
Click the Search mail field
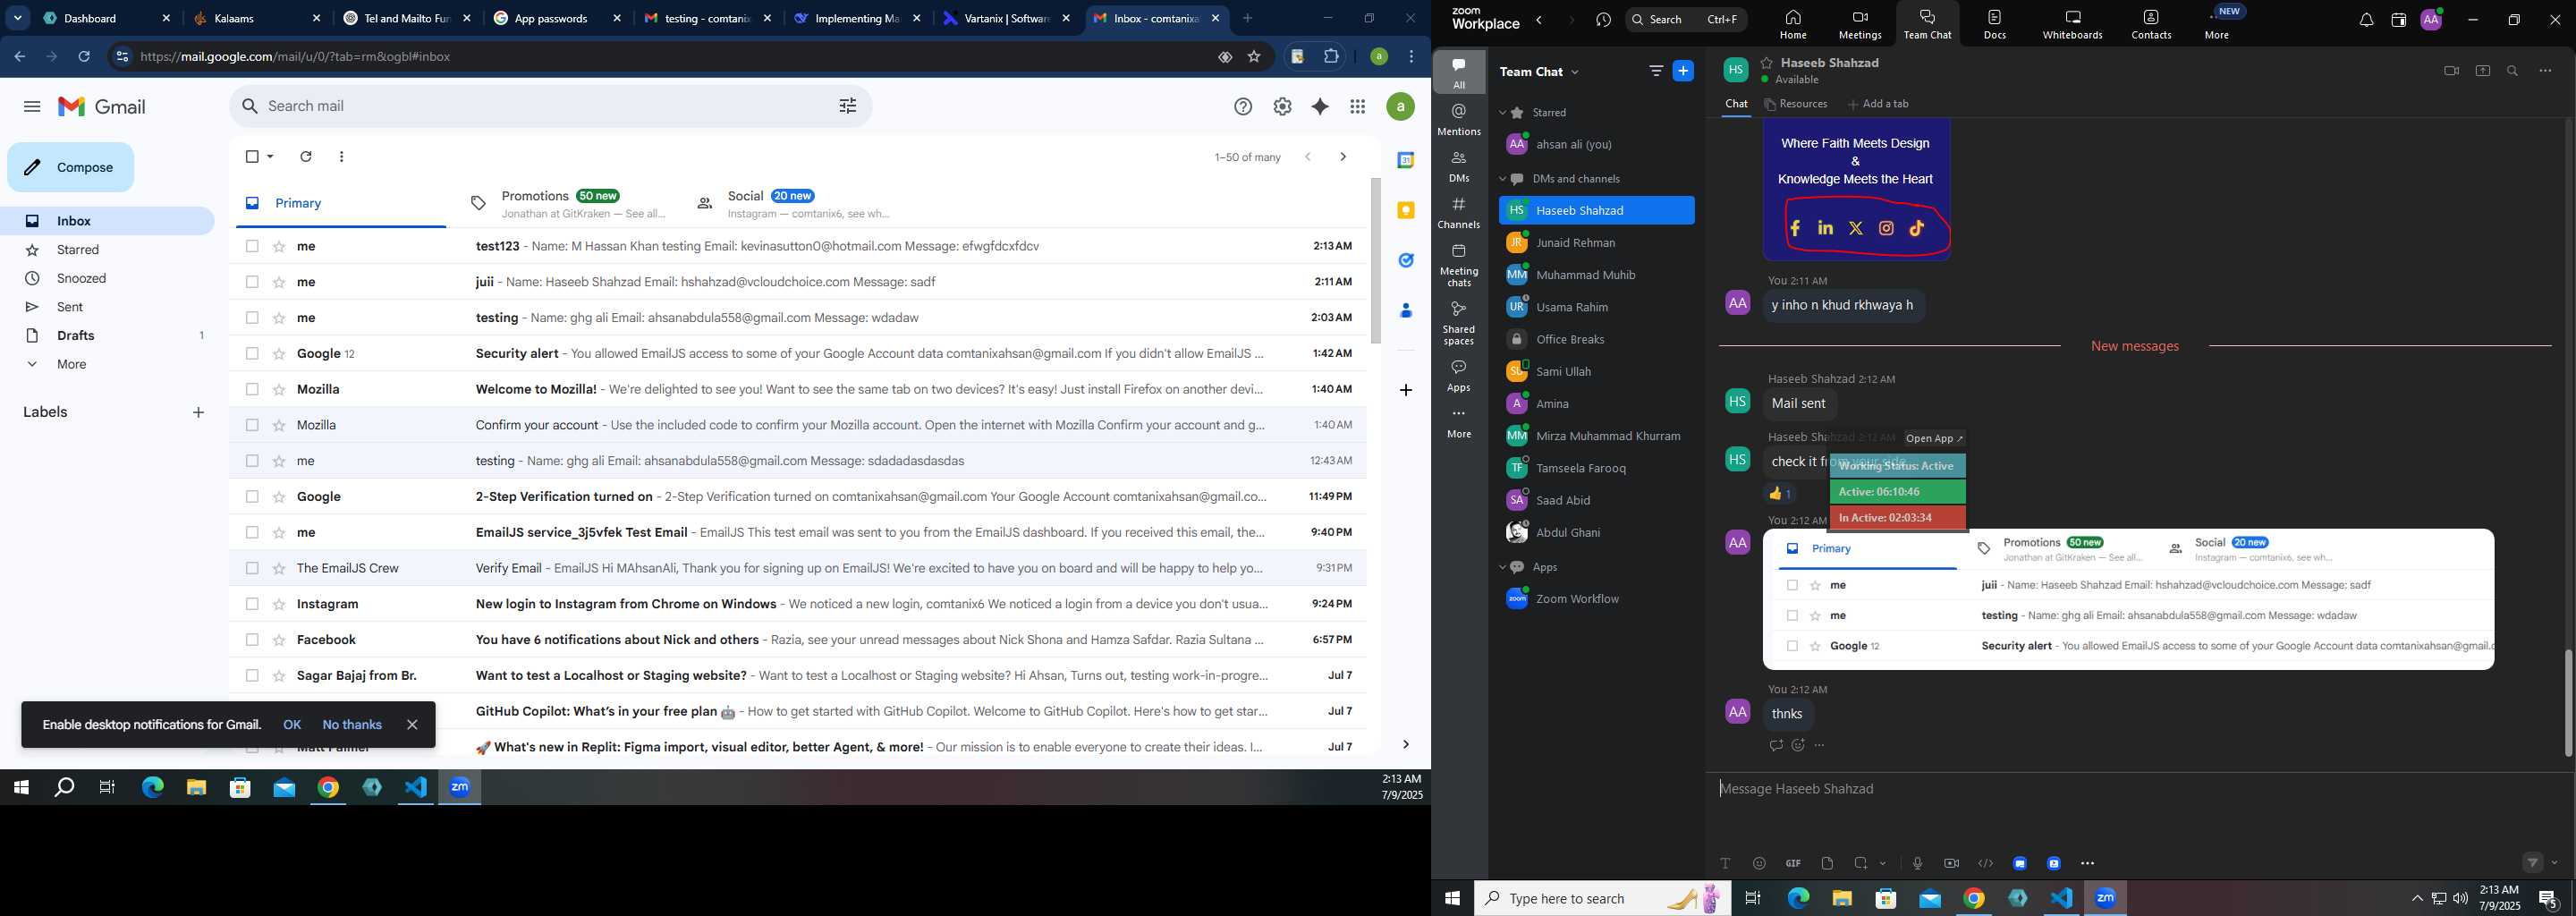[550, 106]
